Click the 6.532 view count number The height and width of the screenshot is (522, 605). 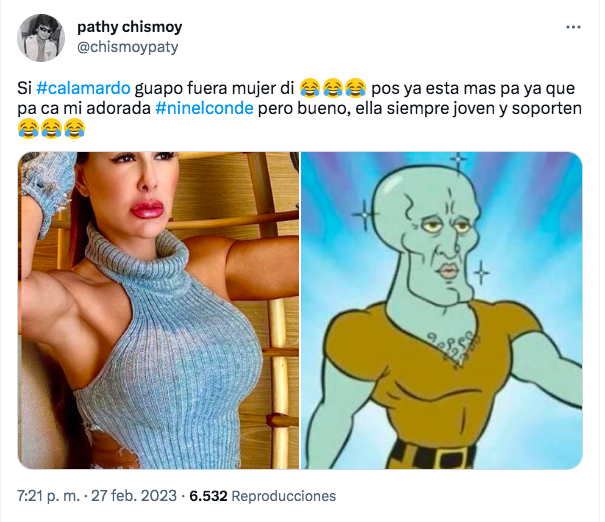(x=208, y=496)
